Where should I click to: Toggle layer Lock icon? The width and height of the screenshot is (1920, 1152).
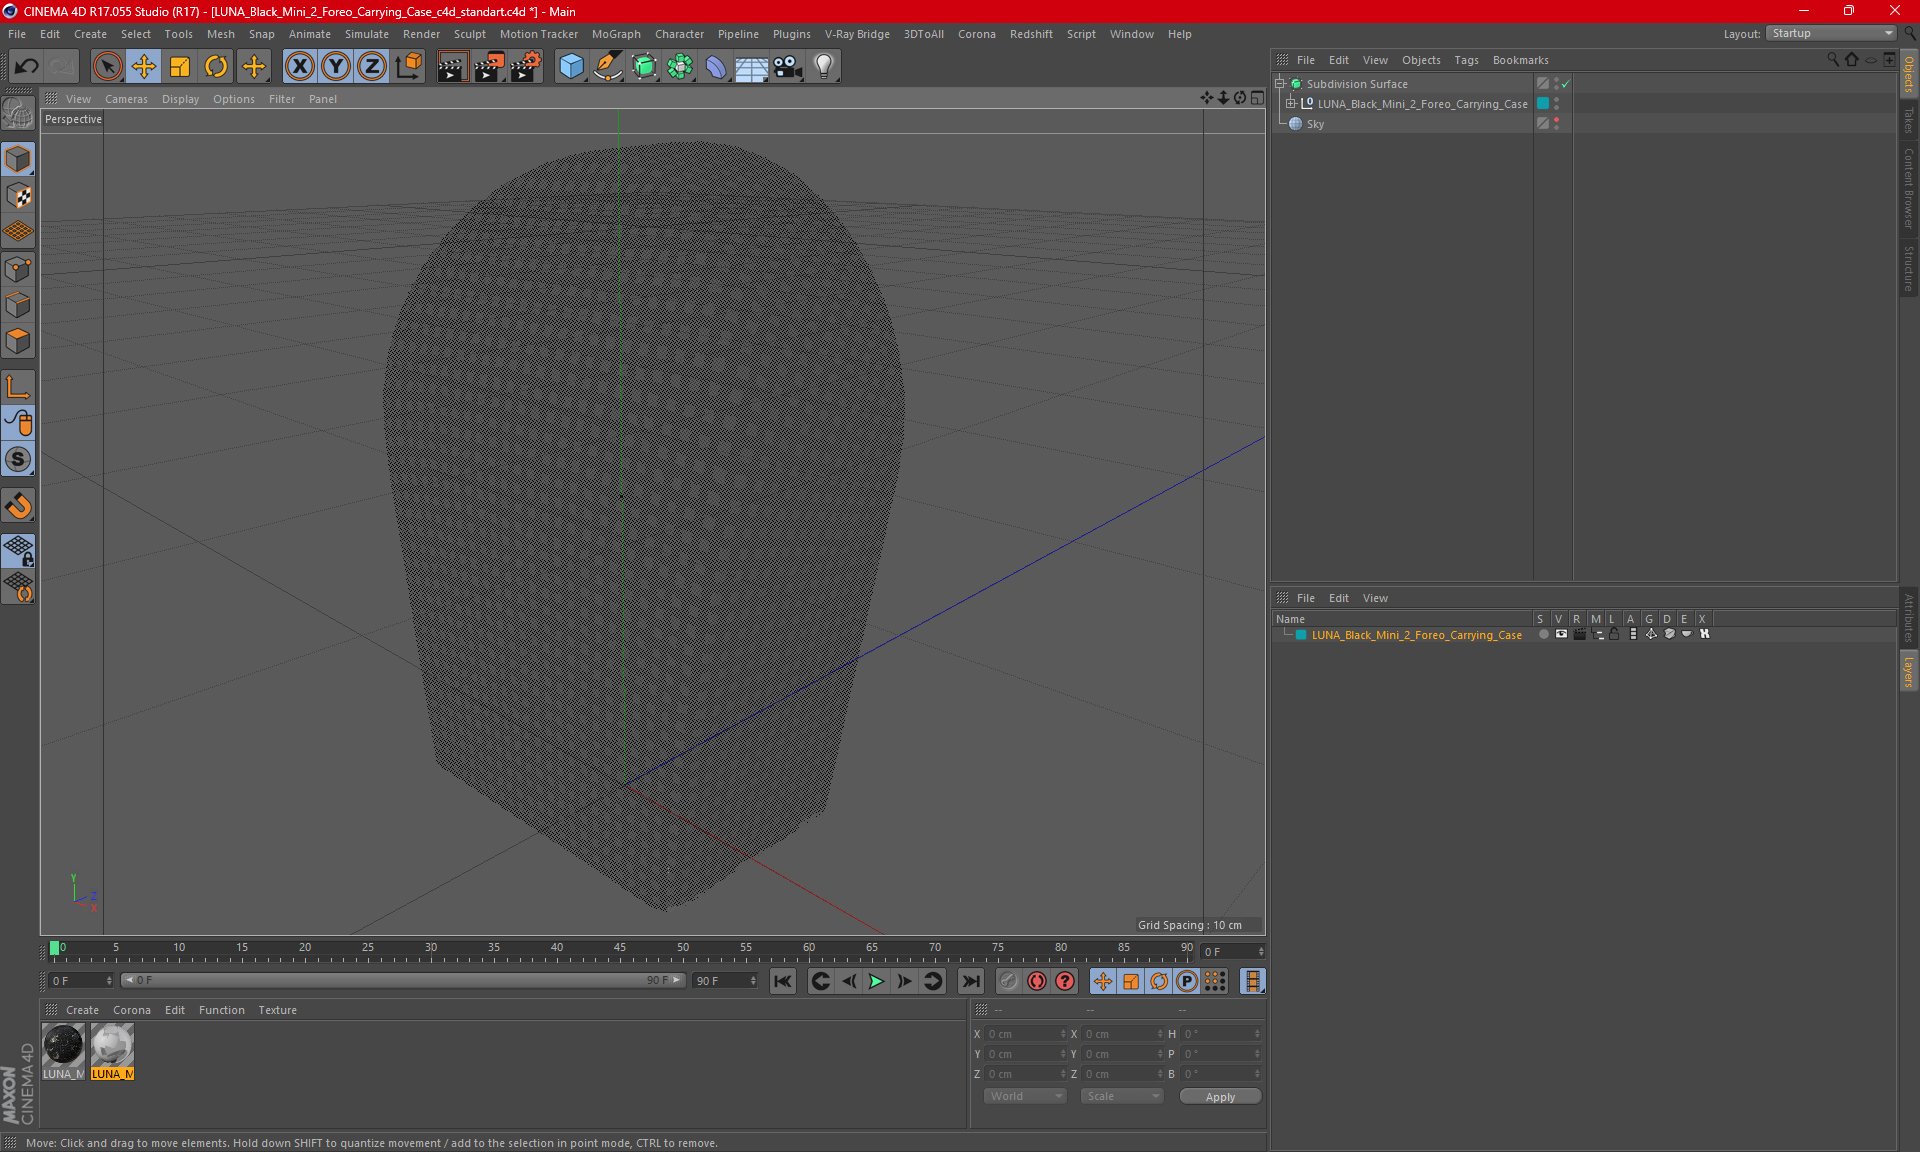(1614, 634)
